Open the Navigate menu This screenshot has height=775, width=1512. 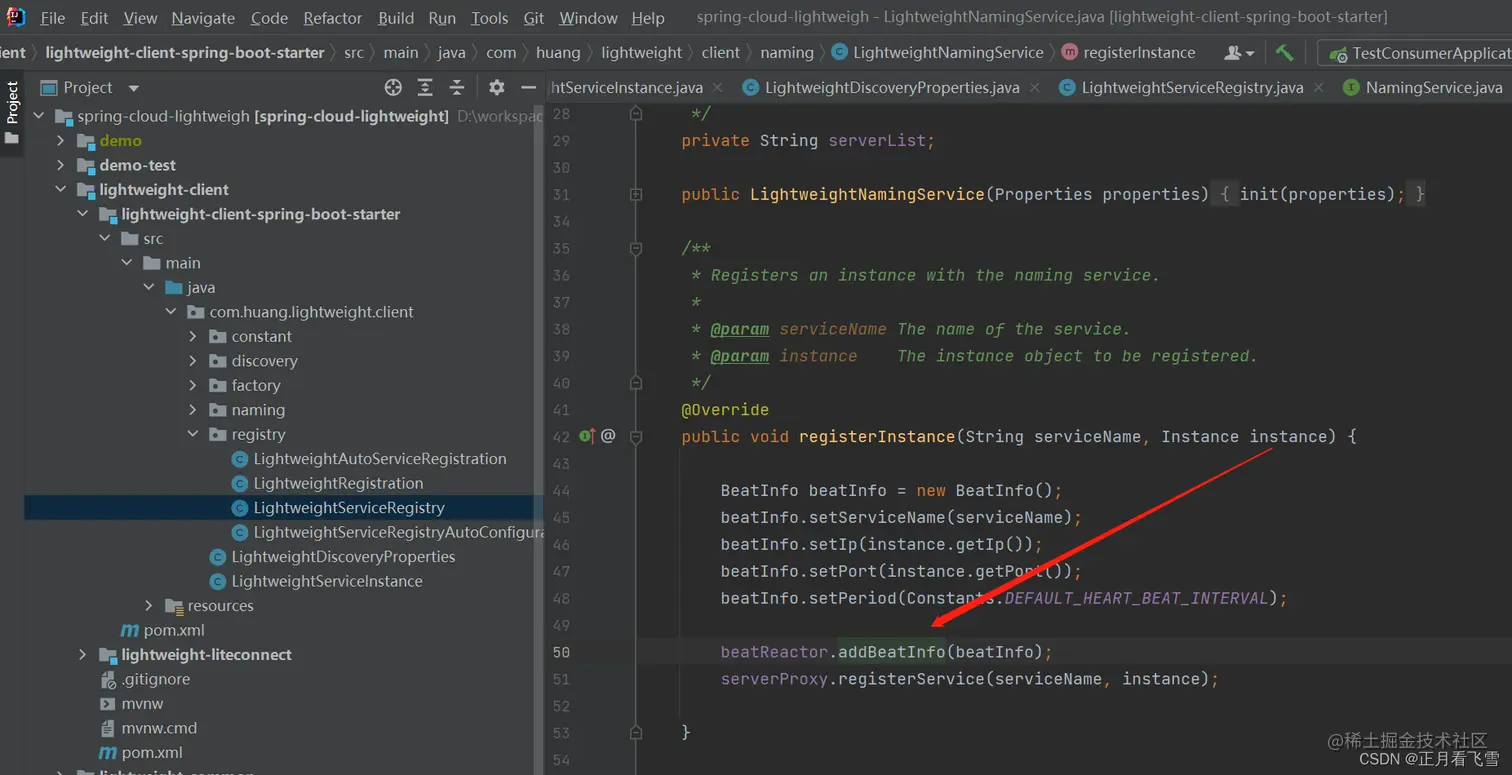tap(203, 18)
